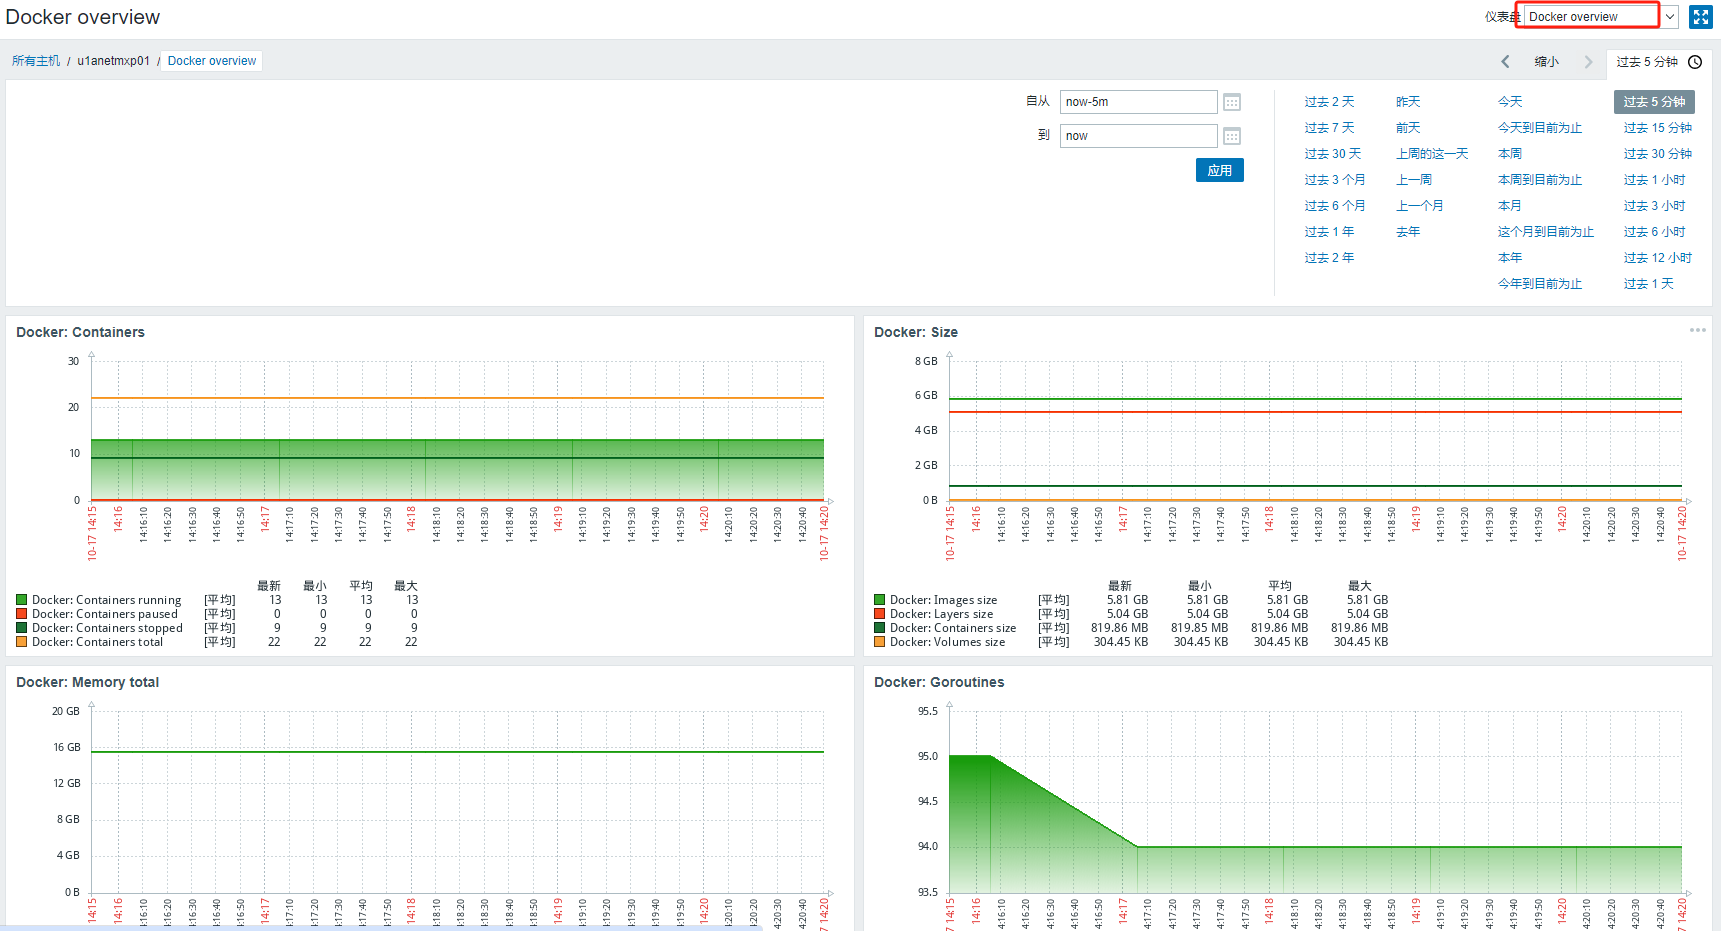Expand dashboard dropdown chevron arrow
This screenshot has width=1721, height=931.
point(1670,16)
